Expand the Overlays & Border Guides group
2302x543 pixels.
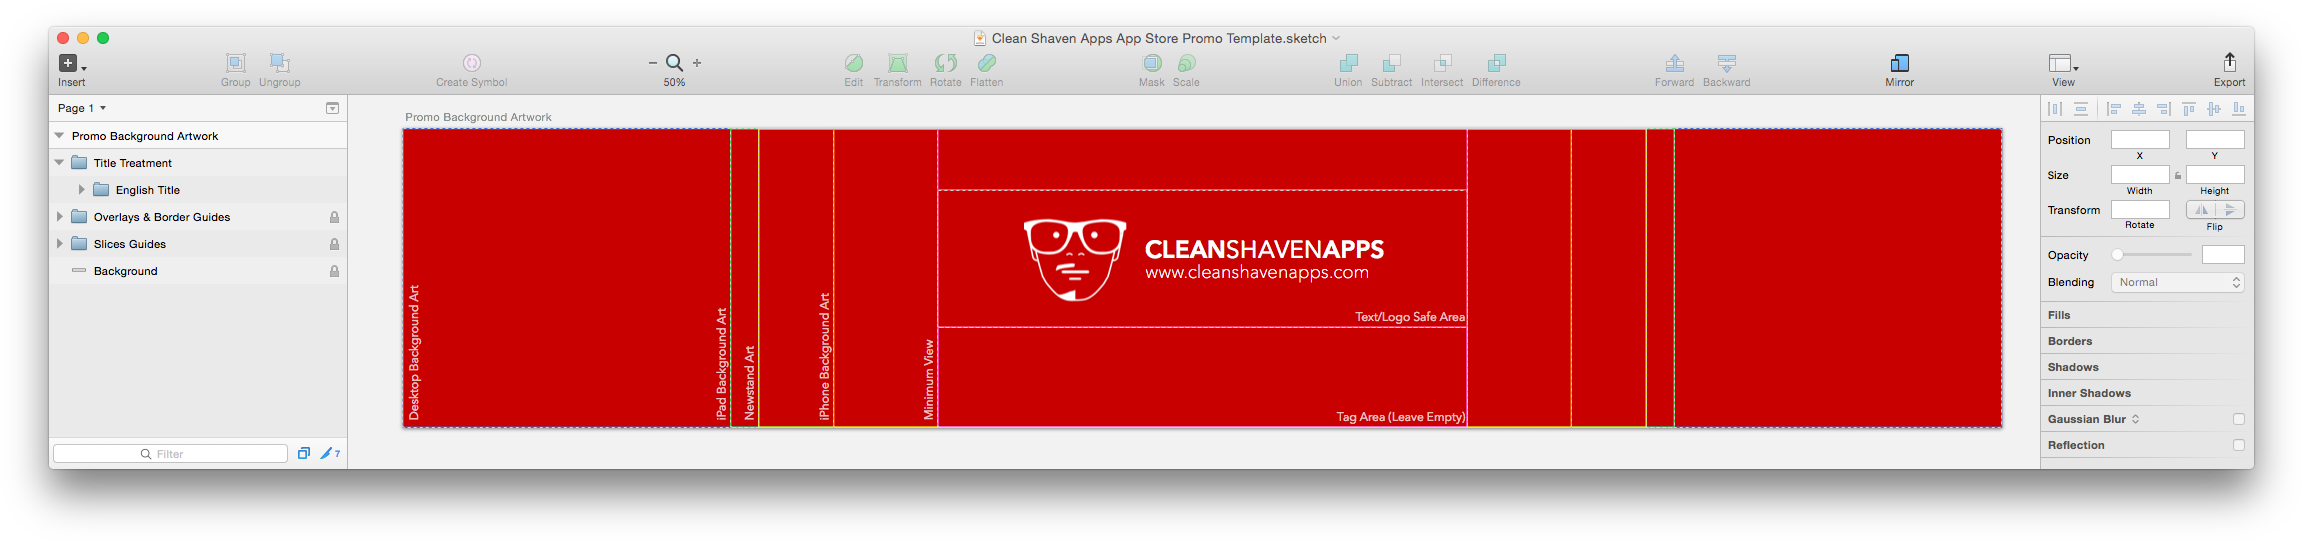(60, 217)
